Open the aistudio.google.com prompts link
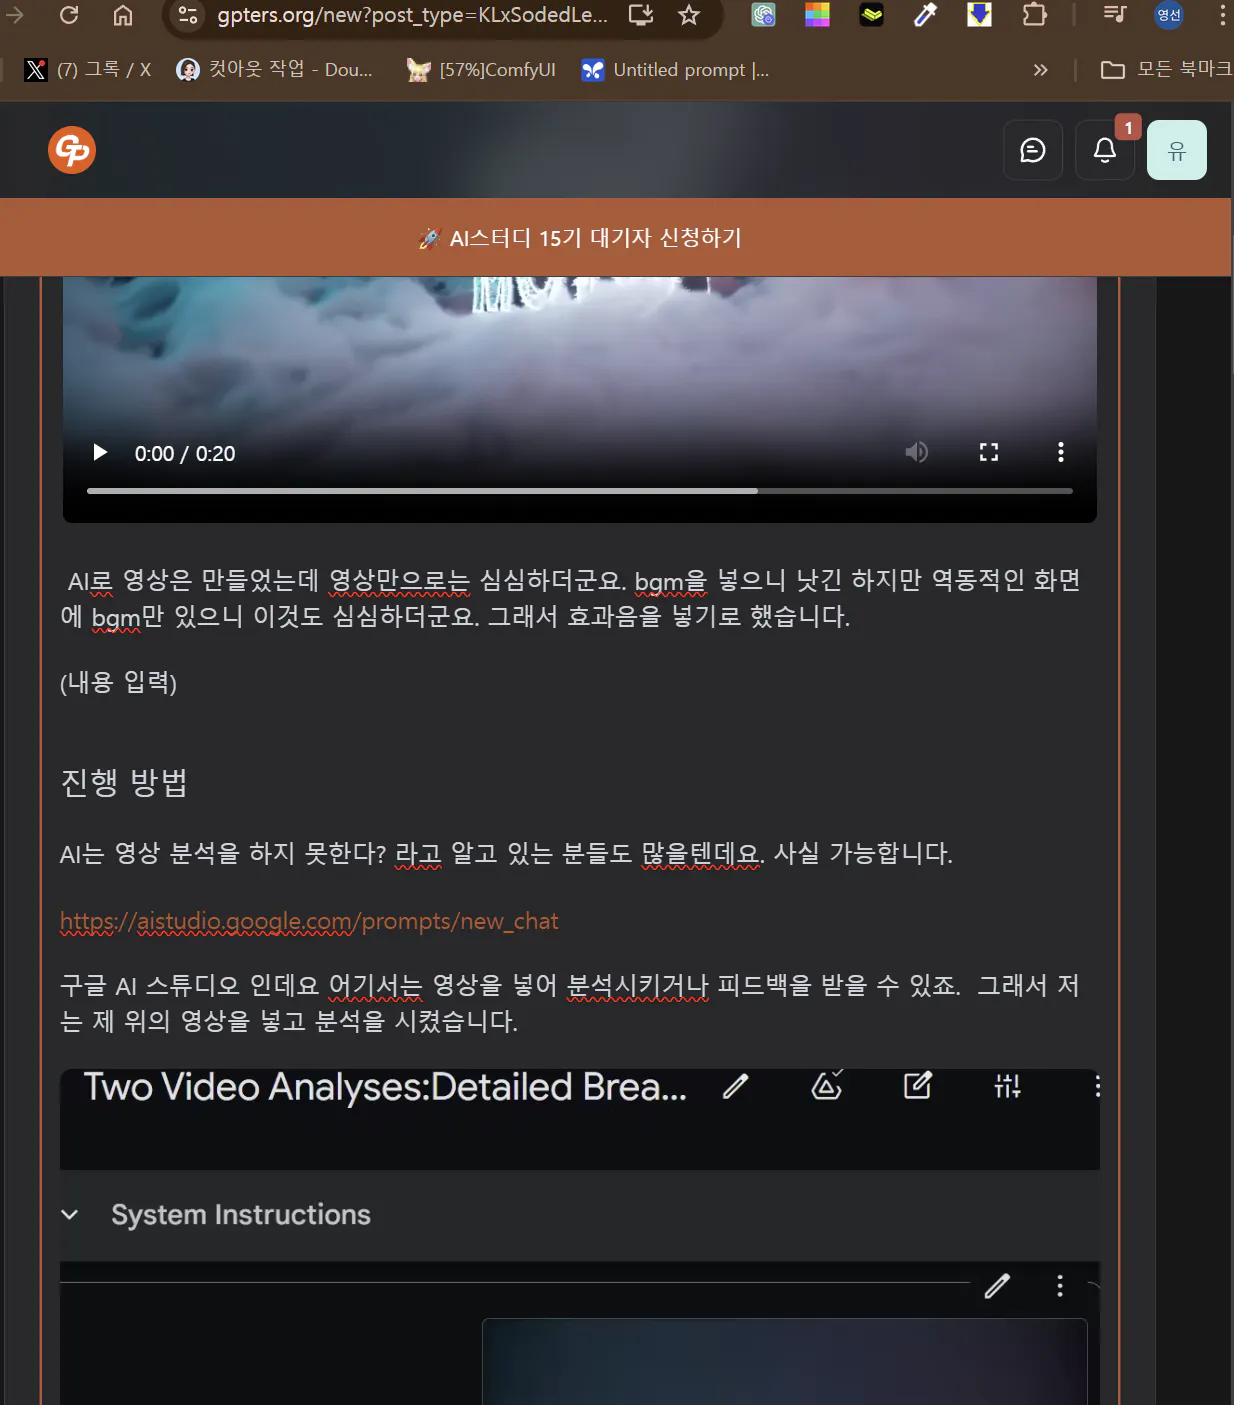The height and width of the screenshot is (1405, 1234). pyautogui.click(x=308, y=920)
